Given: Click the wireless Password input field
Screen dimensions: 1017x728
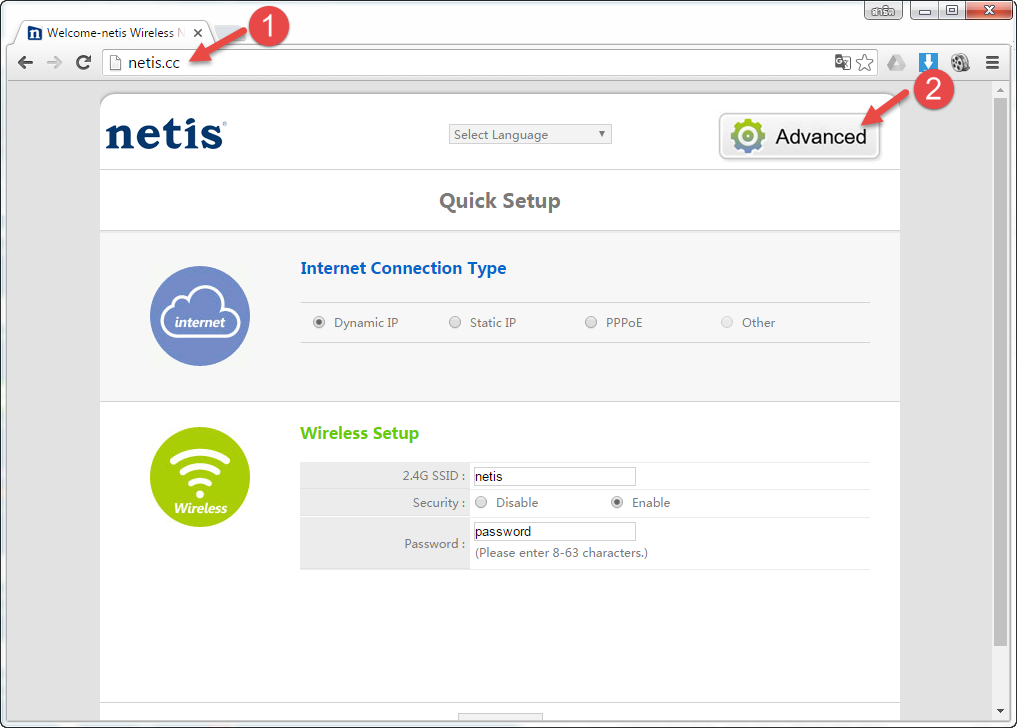Looking at the screenshot, I should [555, 531].
